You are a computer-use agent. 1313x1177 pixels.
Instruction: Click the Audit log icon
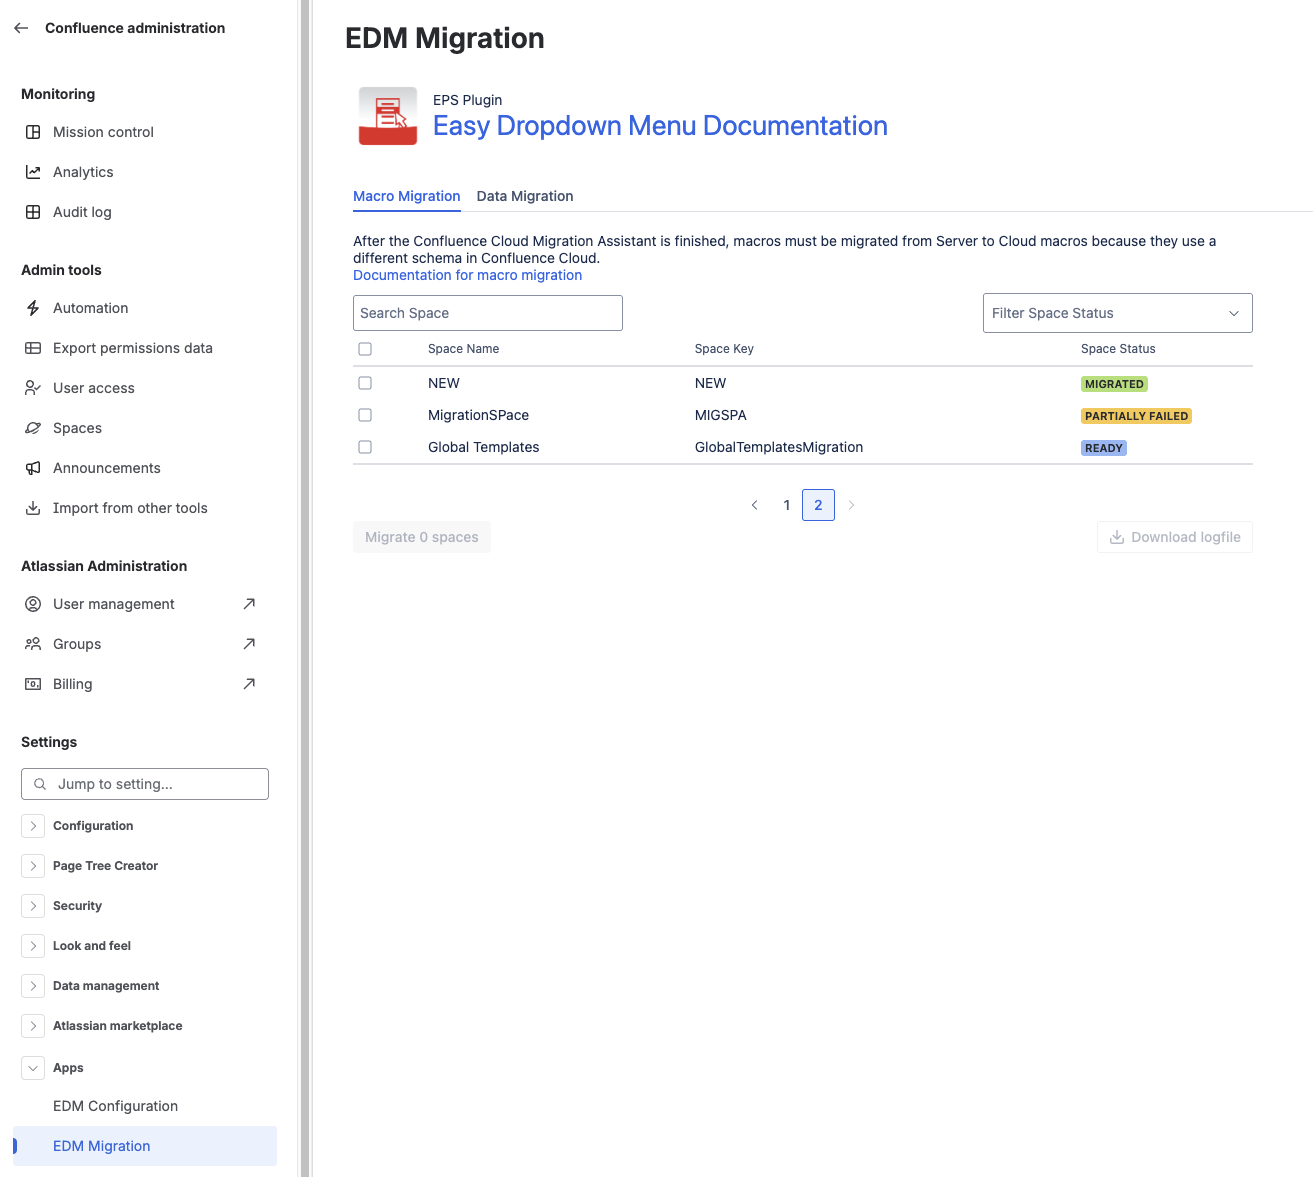pyautogui.click(x=33, y=212)
